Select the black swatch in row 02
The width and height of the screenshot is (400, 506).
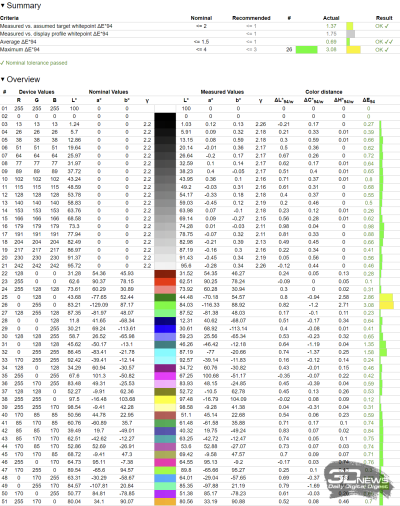click(165, 116)
